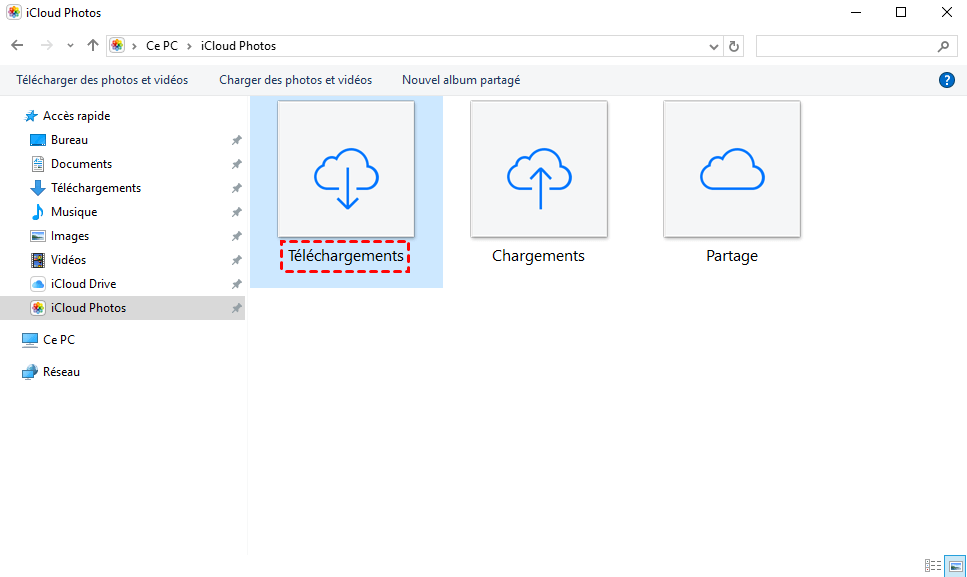Click Charger des photos et vidéos
The height and width of the screenshot is (577, 967).
click(x=295, y=80)
